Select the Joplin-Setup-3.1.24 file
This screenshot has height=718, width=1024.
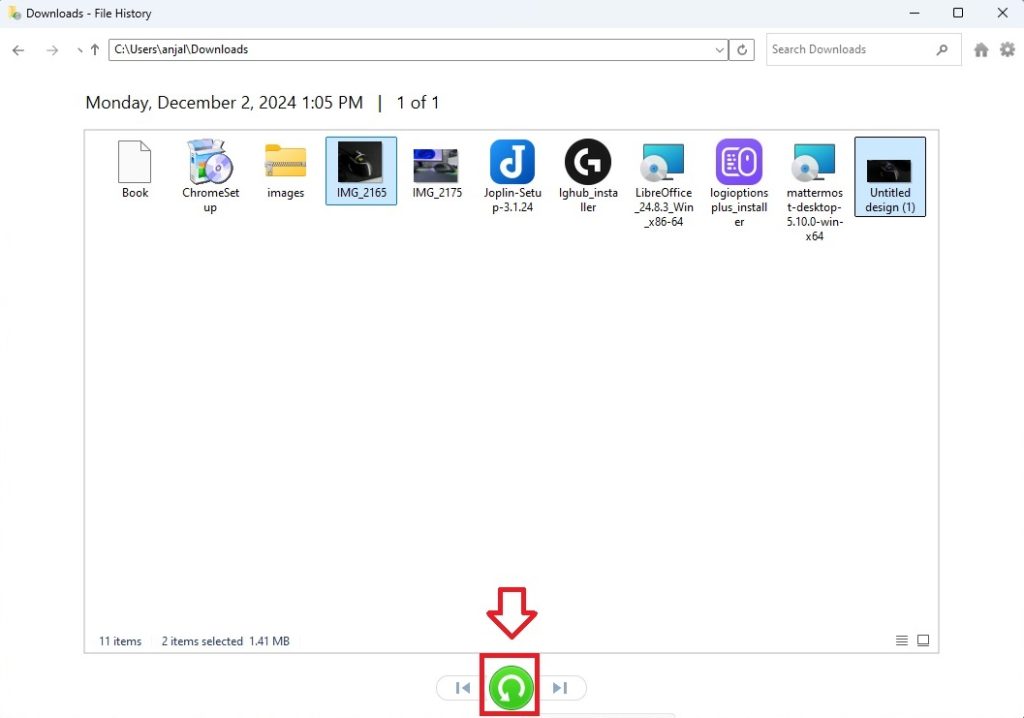tap(512, 176)
